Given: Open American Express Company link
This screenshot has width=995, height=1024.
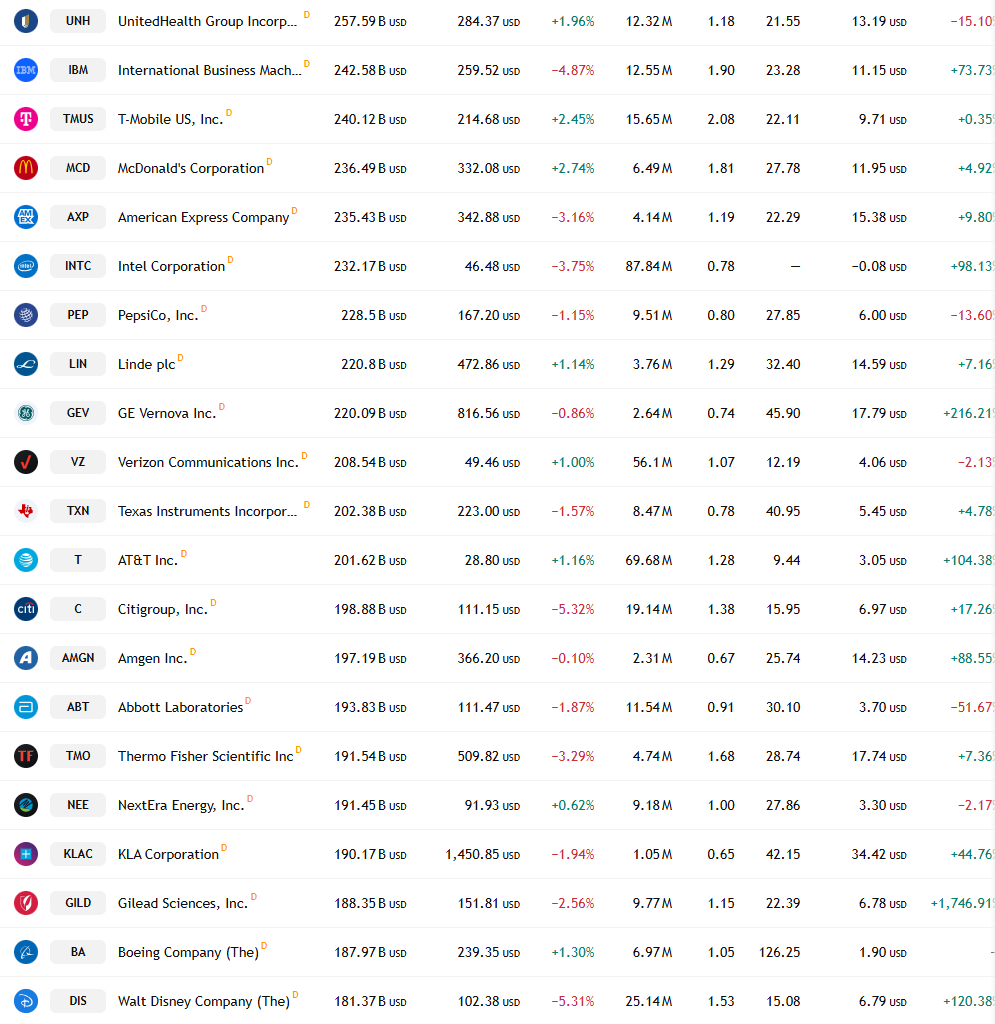Looking at the screenshot, I should [203, 217].
